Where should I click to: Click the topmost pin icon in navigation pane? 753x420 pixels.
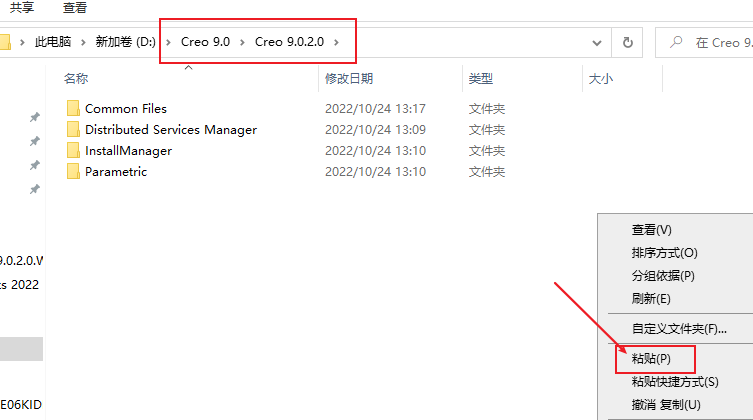pos(35,117)
